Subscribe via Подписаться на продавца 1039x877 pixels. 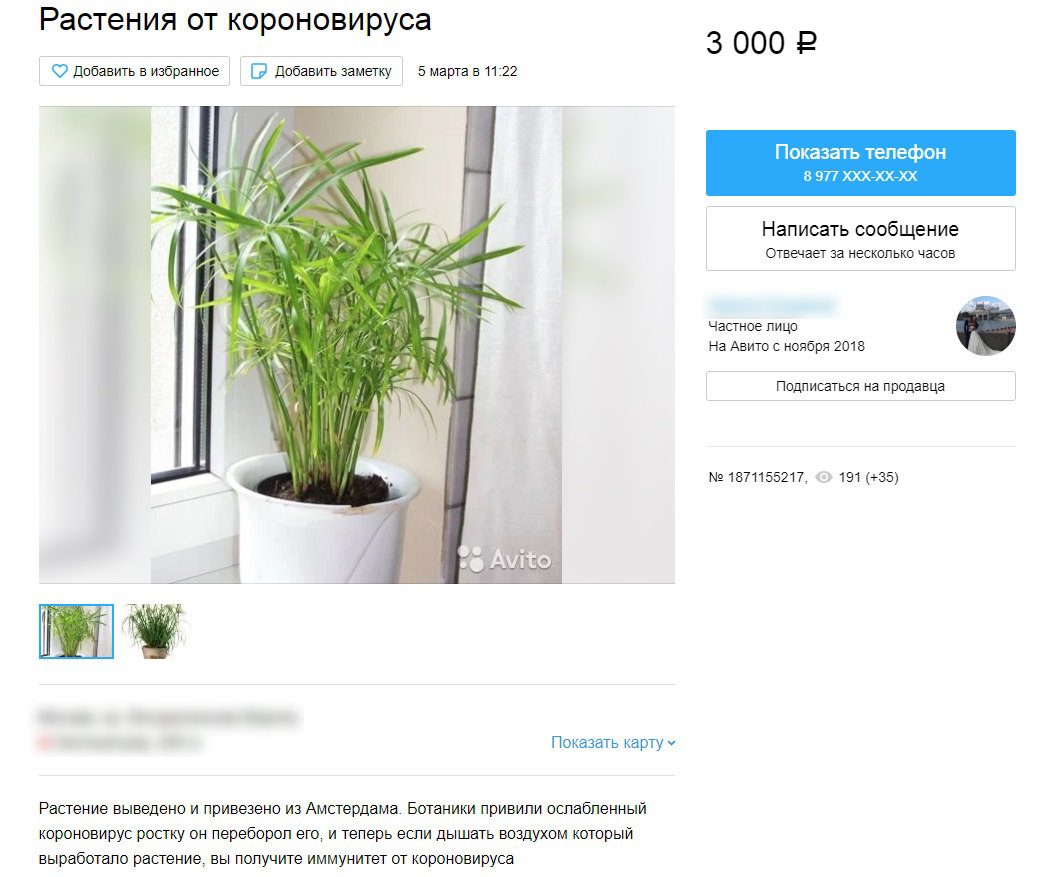860,386
